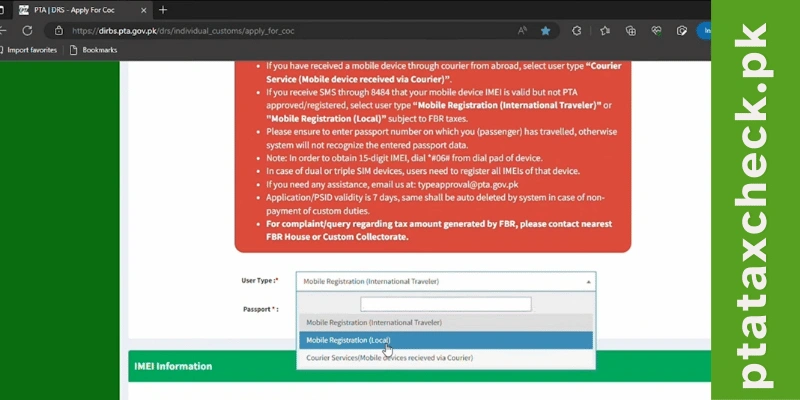Select Courier Services option in list
The width and height of the screenshot is (800, 400).
[446, 358]
